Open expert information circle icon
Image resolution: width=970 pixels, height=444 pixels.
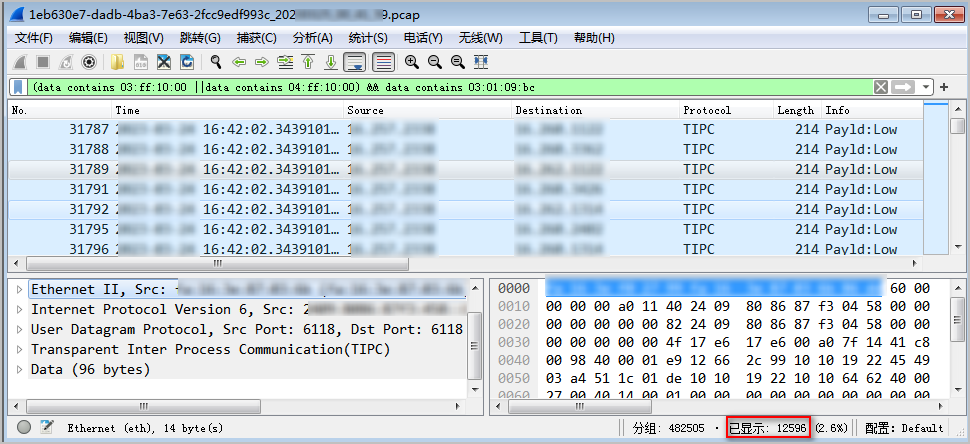click(x=24, y=427)
